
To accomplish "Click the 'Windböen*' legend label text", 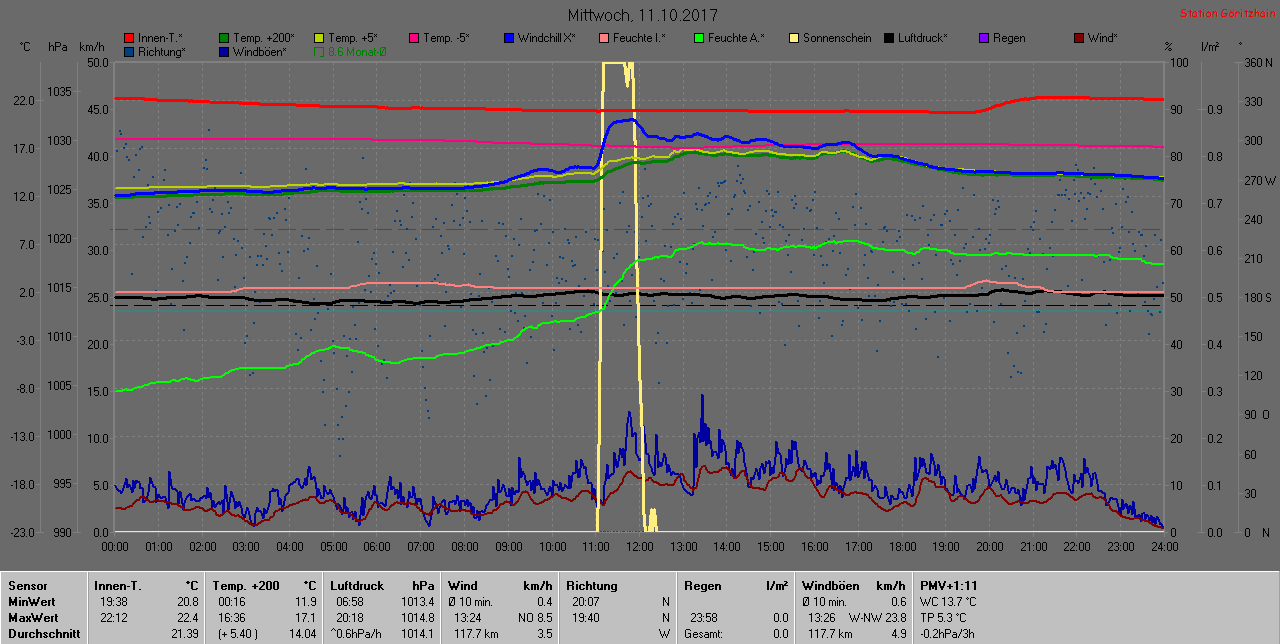I will 260,51.
